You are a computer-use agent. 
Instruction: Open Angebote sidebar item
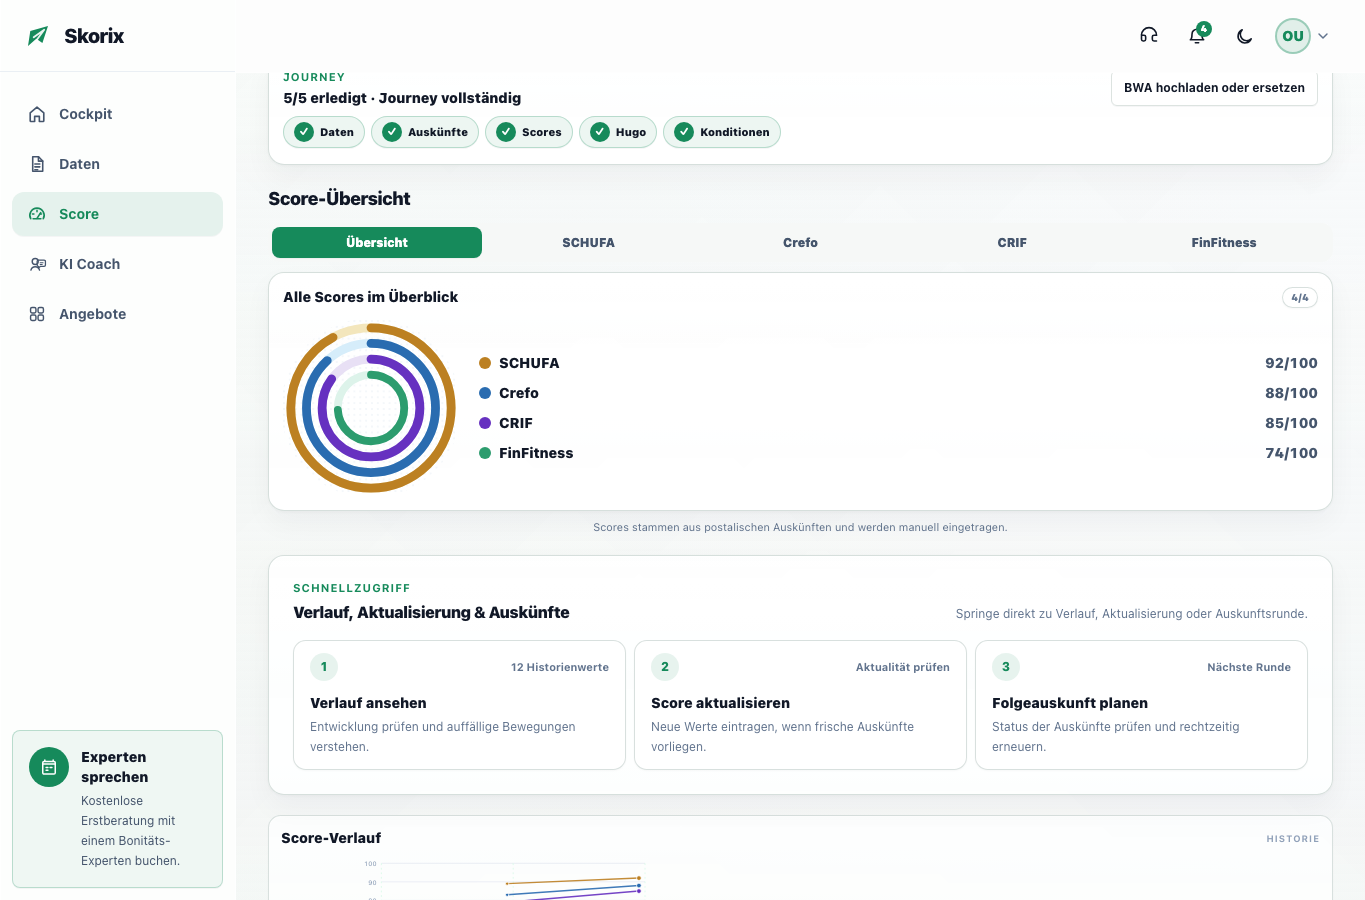tap(117, 314)
